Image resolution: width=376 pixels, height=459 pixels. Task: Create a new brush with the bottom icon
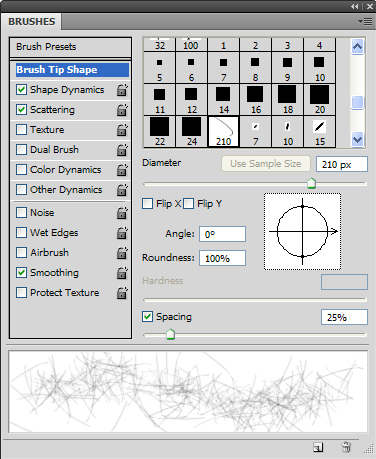tap(318, 447)
